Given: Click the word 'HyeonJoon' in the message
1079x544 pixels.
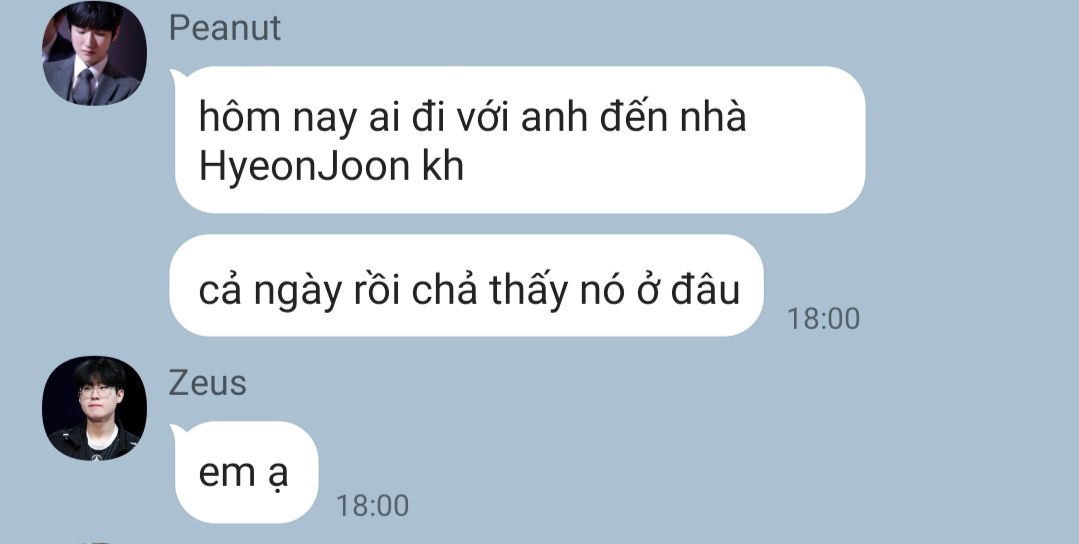Looking at the screenshot, I should [304, 167].
